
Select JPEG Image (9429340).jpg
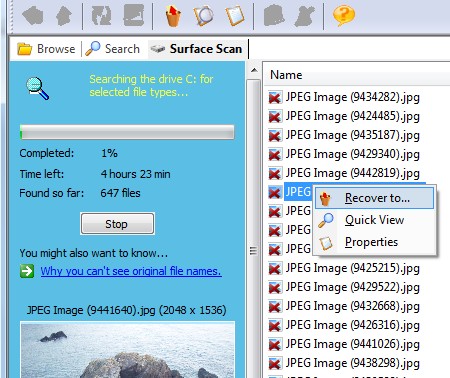point(353,154)
